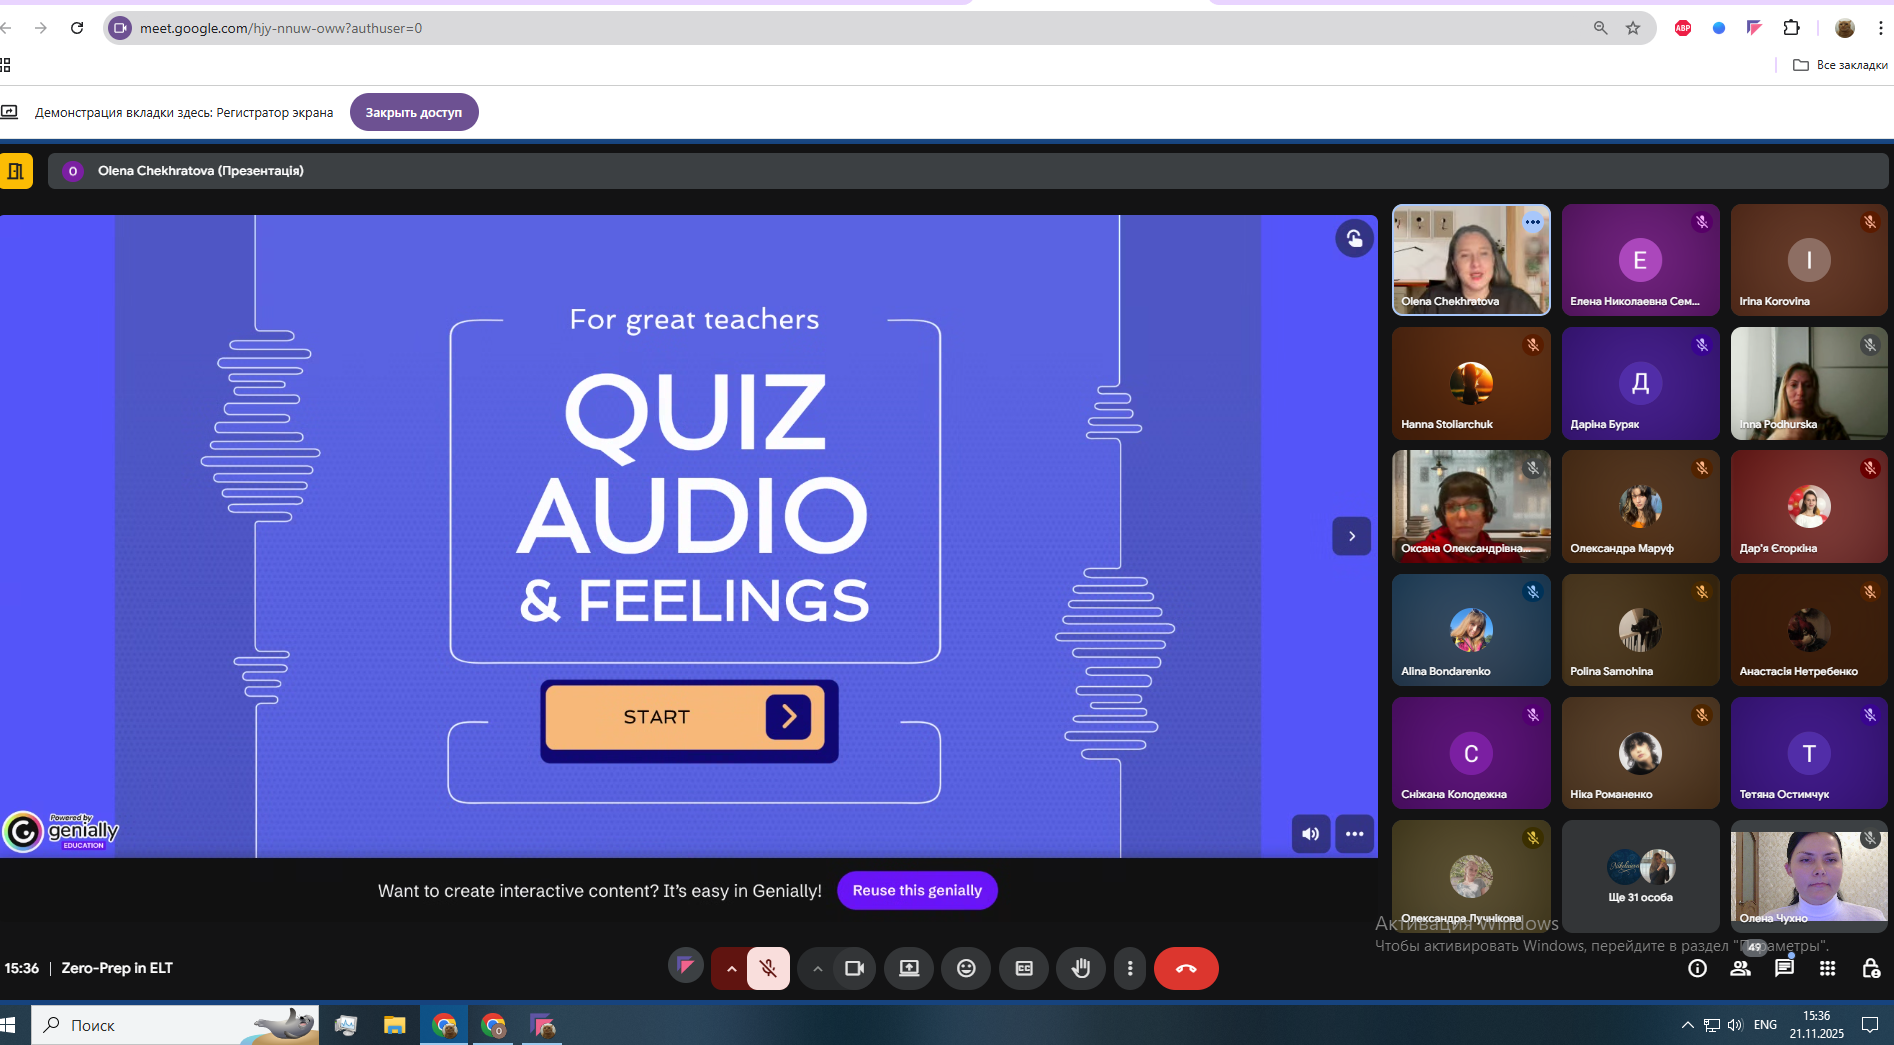
Task: Show the participants list
Action: [1741, 968]
